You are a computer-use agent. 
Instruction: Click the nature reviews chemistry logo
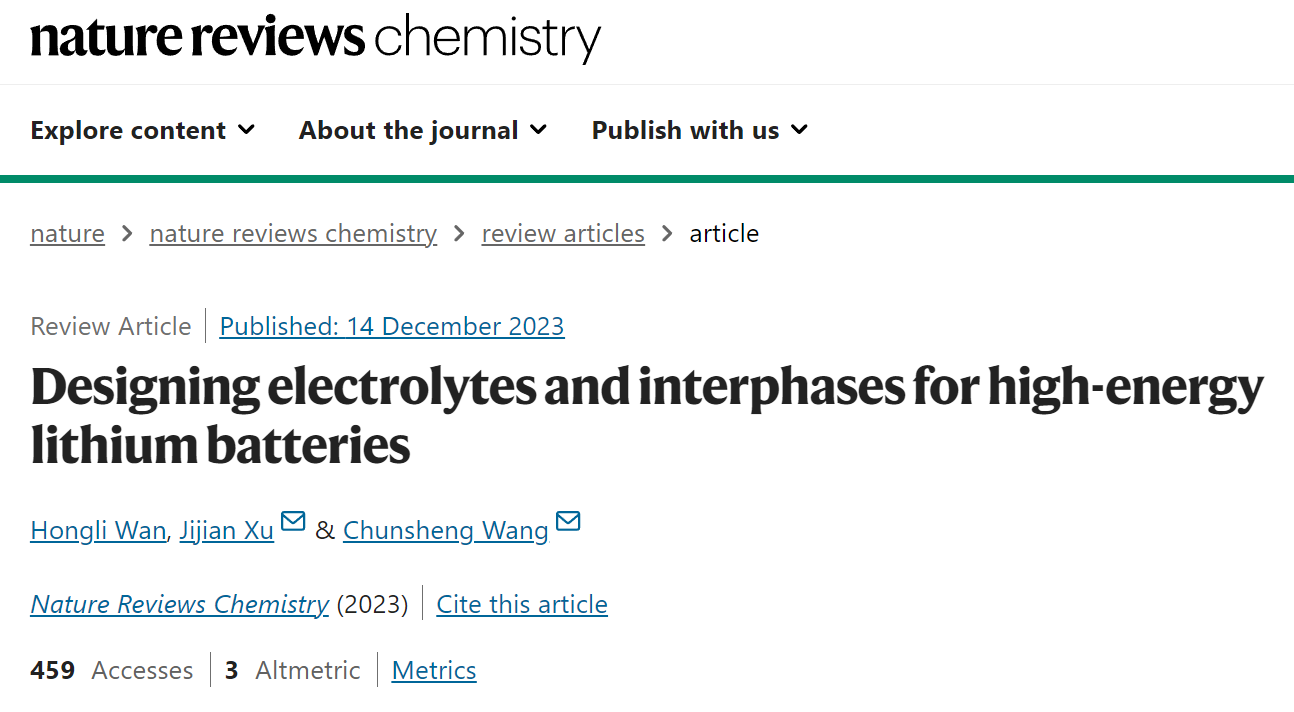pos(316,38)
